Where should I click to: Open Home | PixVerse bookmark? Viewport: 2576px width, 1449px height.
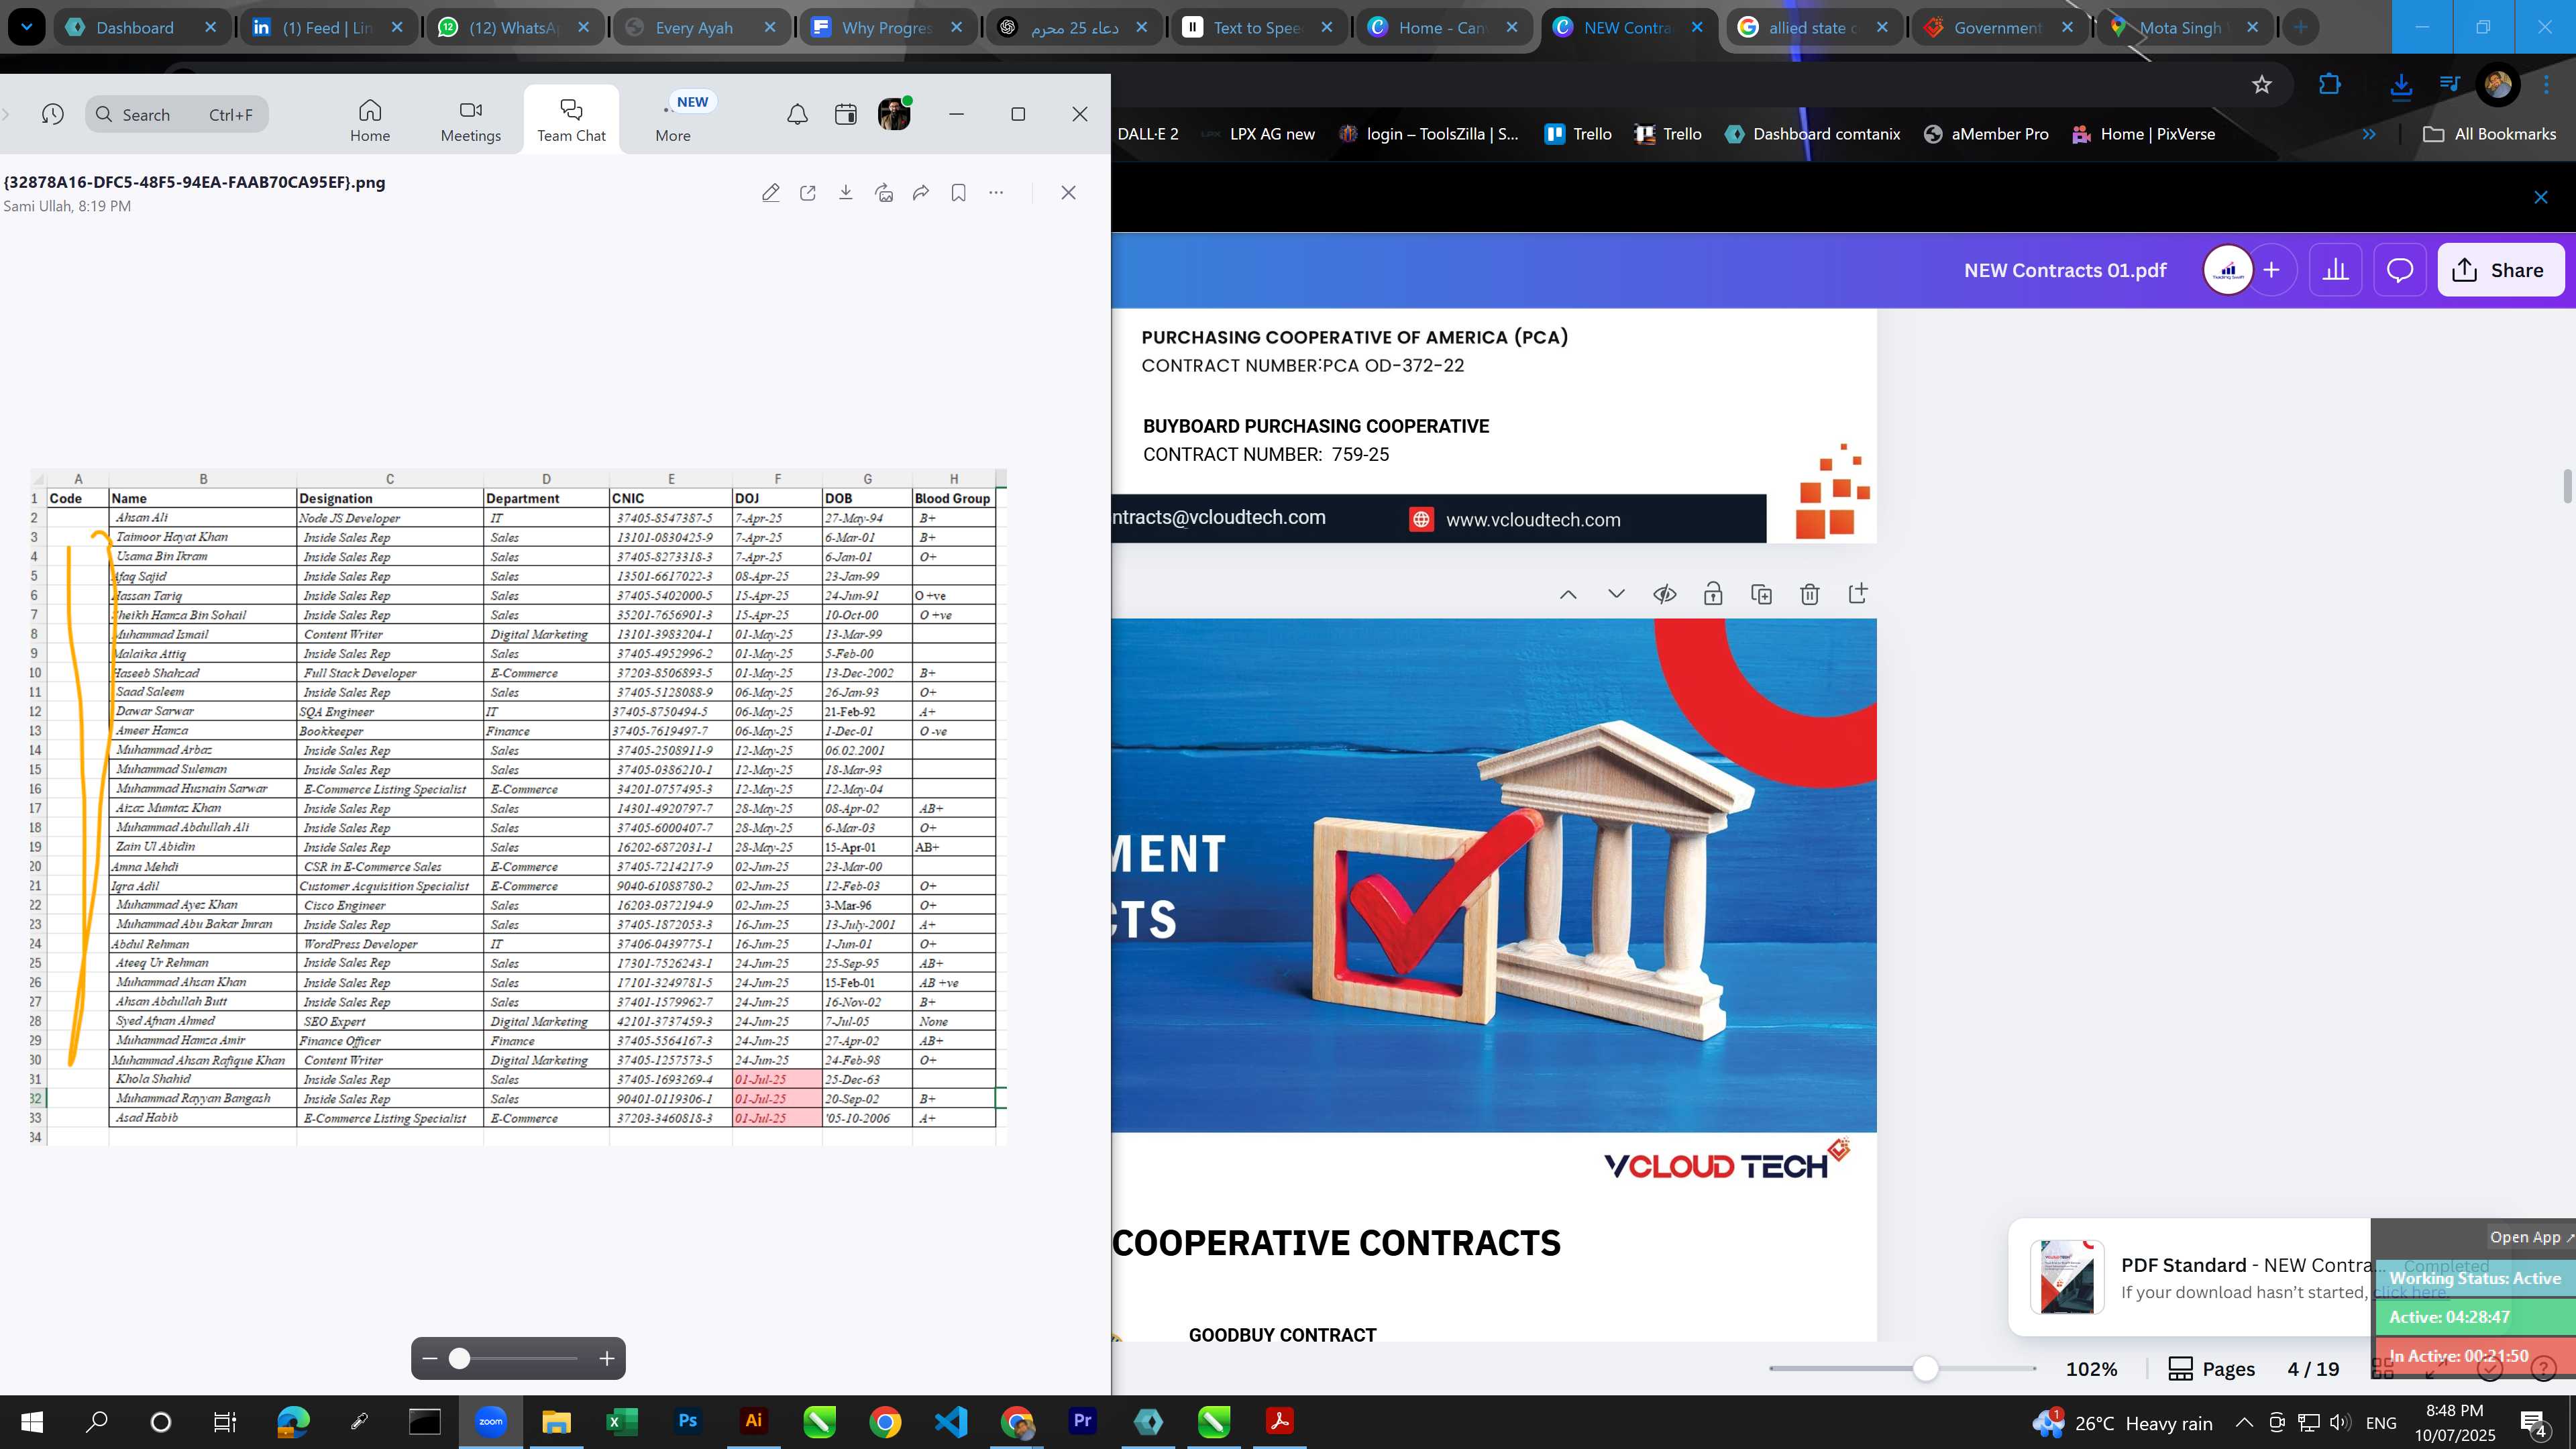[2144, 134]
